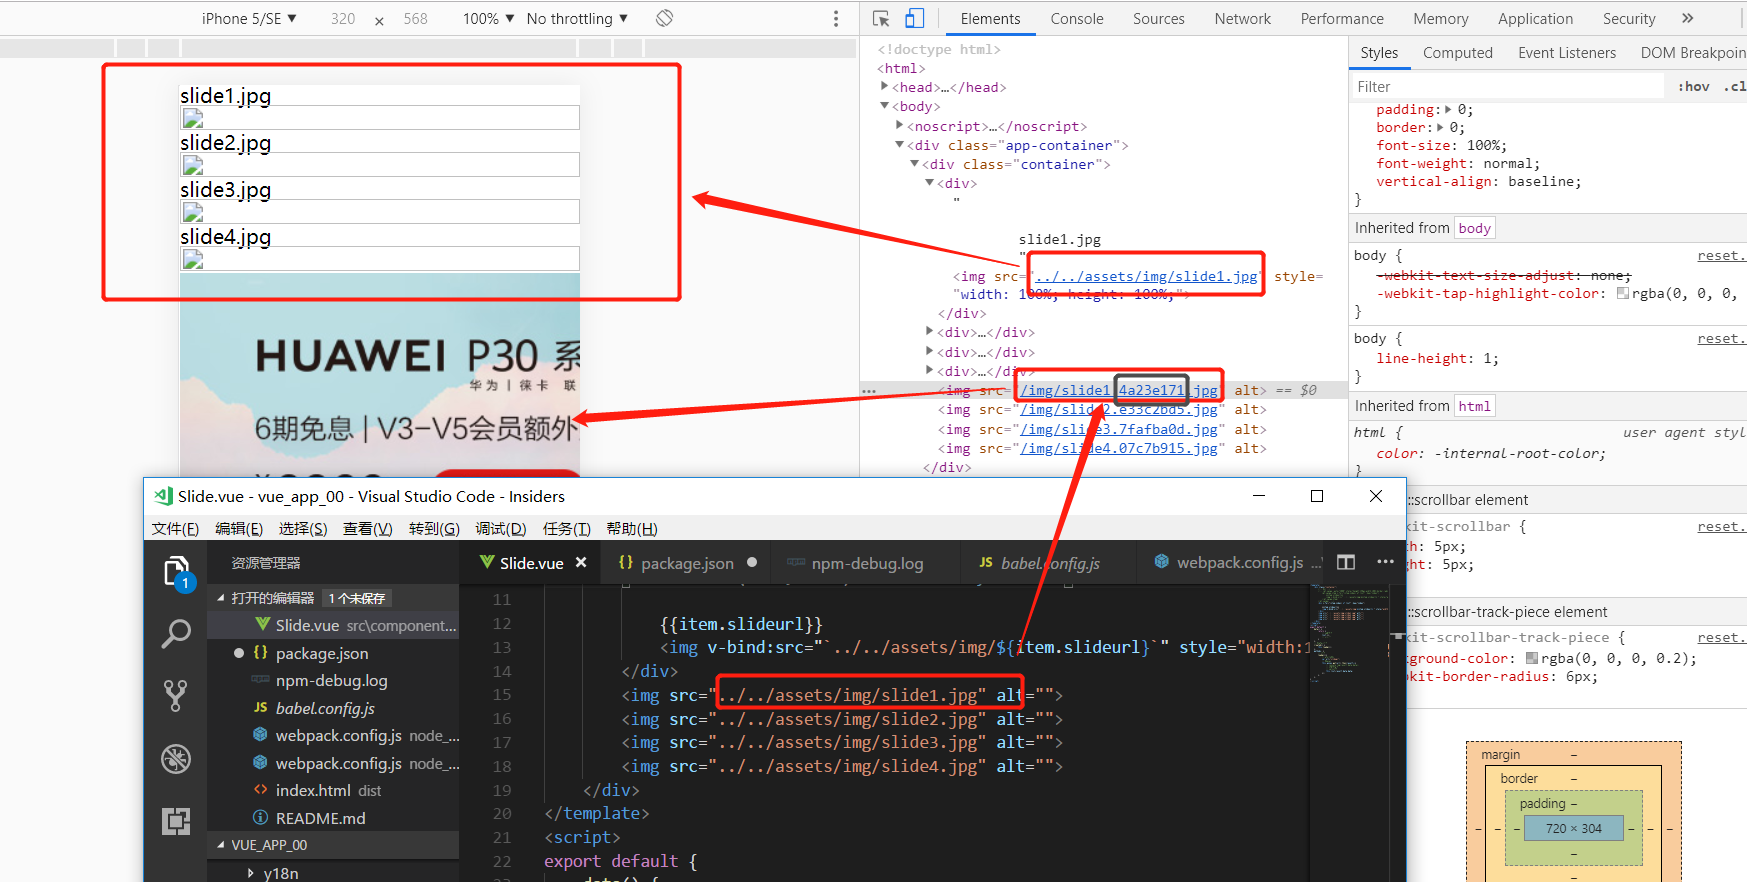The width and height of the screenshot is (1747, 882).
Task: Open the device toolbar more options menu
Action: pos(836,18)
